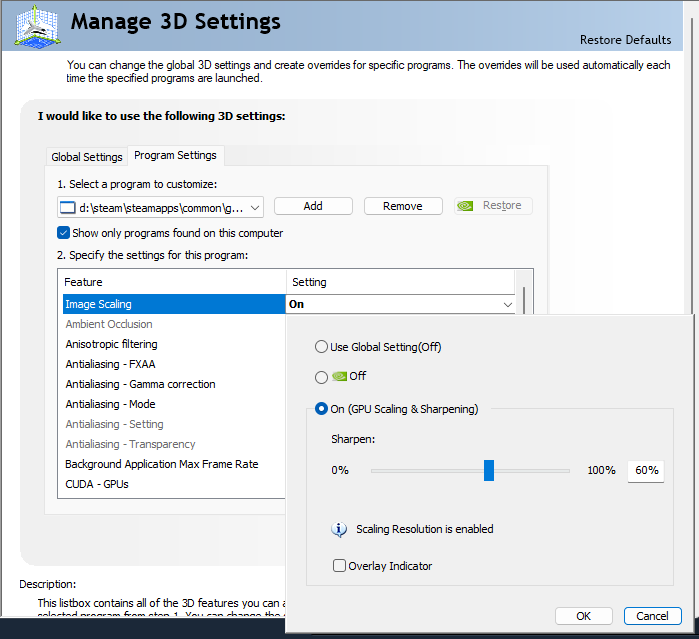Click the NVIDIA icon on the Restore button
Viewport: 699px width, 639px height.
[x=465, y=206]
